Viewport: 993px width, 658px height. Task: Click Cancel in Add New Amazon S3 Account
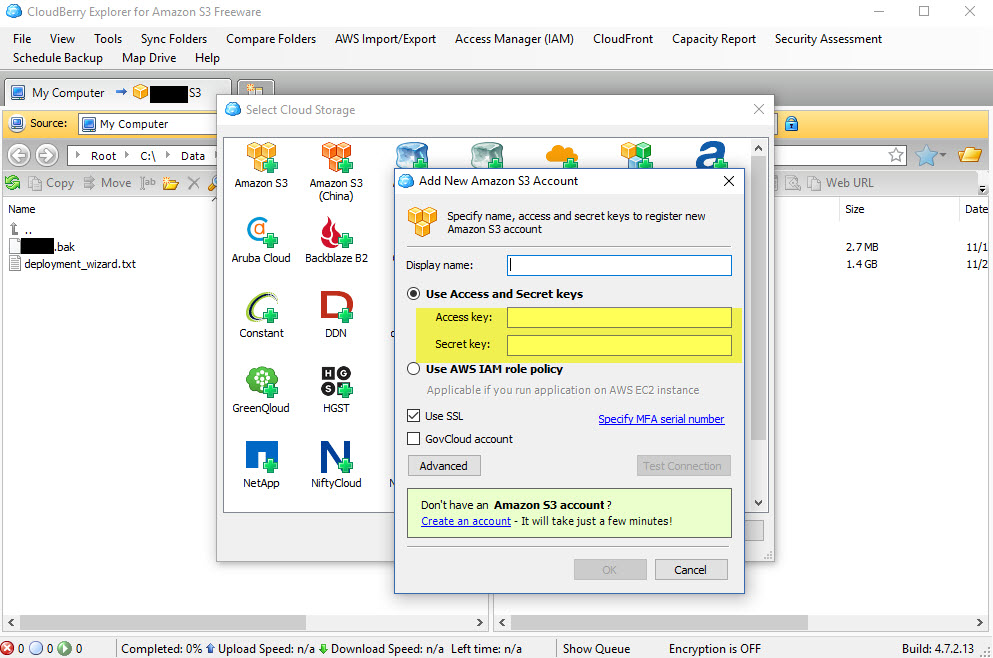690,569
